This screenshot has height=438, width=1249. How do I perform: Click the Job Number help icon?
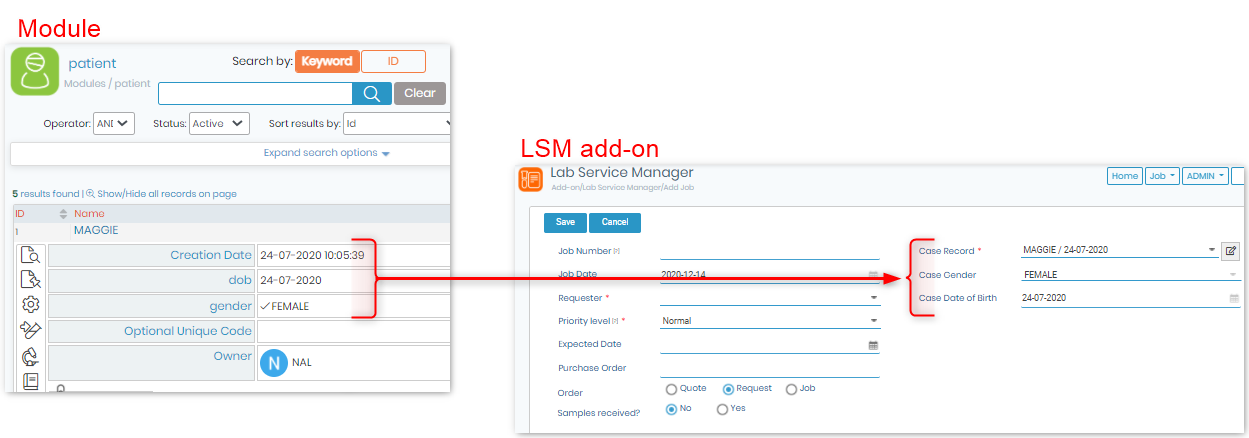click(617, 251)
